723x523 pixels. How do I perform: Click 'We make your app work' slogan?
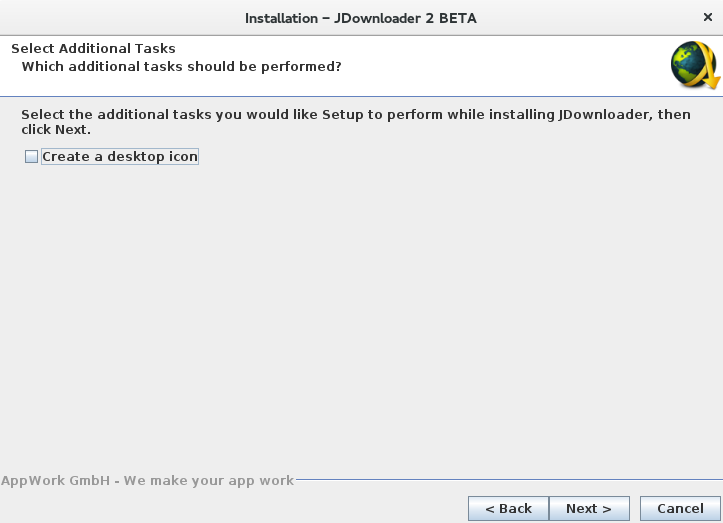(x=209, y=481)
